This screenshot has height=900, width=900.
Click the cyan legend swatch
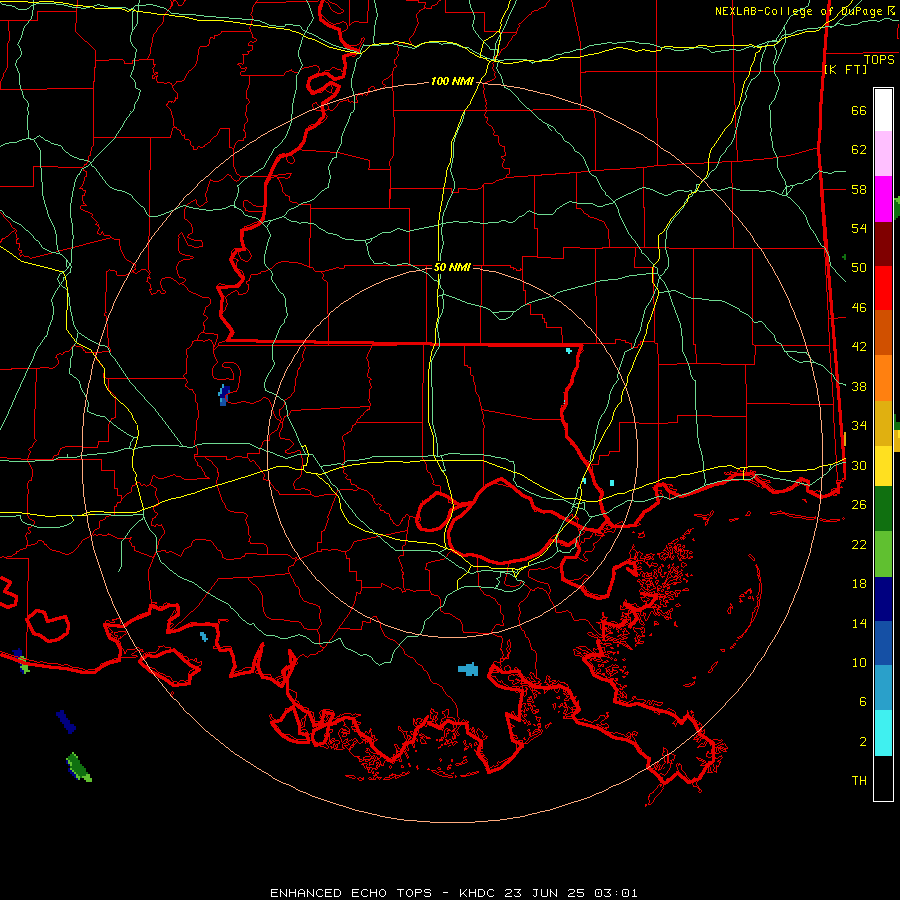883,733
